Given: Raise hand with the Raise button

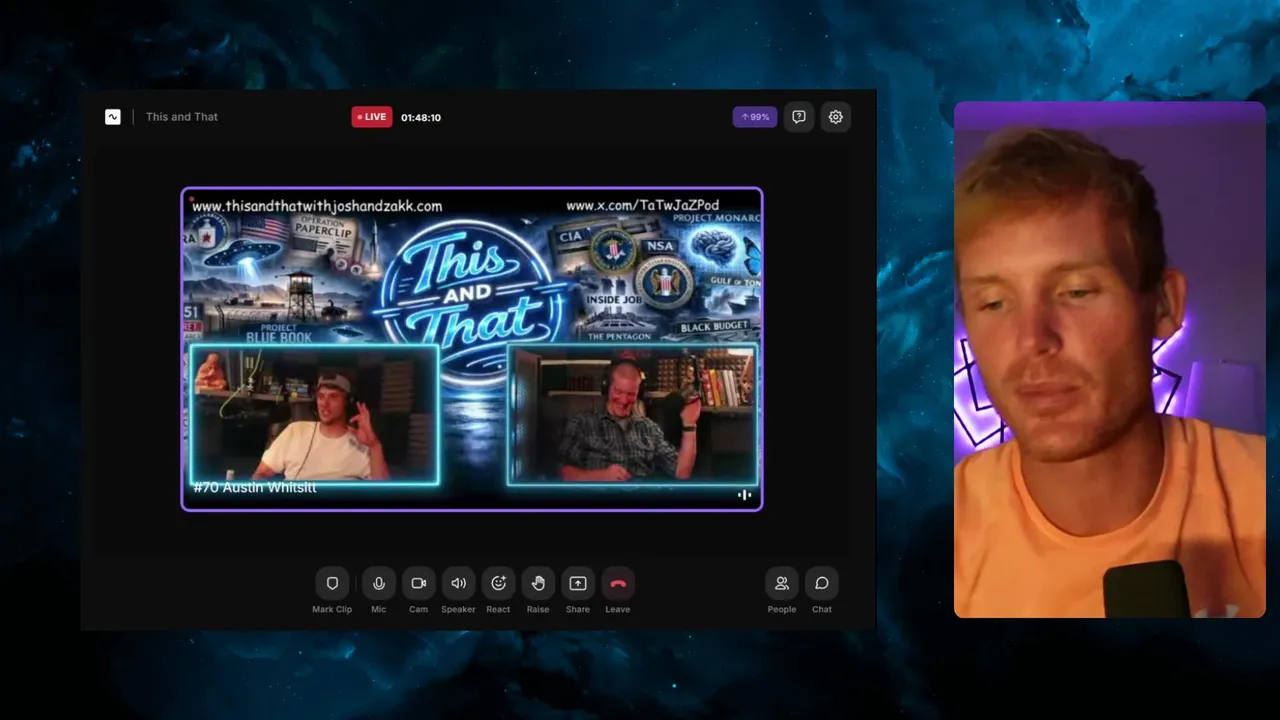Looking at the screenshot, I should pyautogui.click(x=538, y=583).
